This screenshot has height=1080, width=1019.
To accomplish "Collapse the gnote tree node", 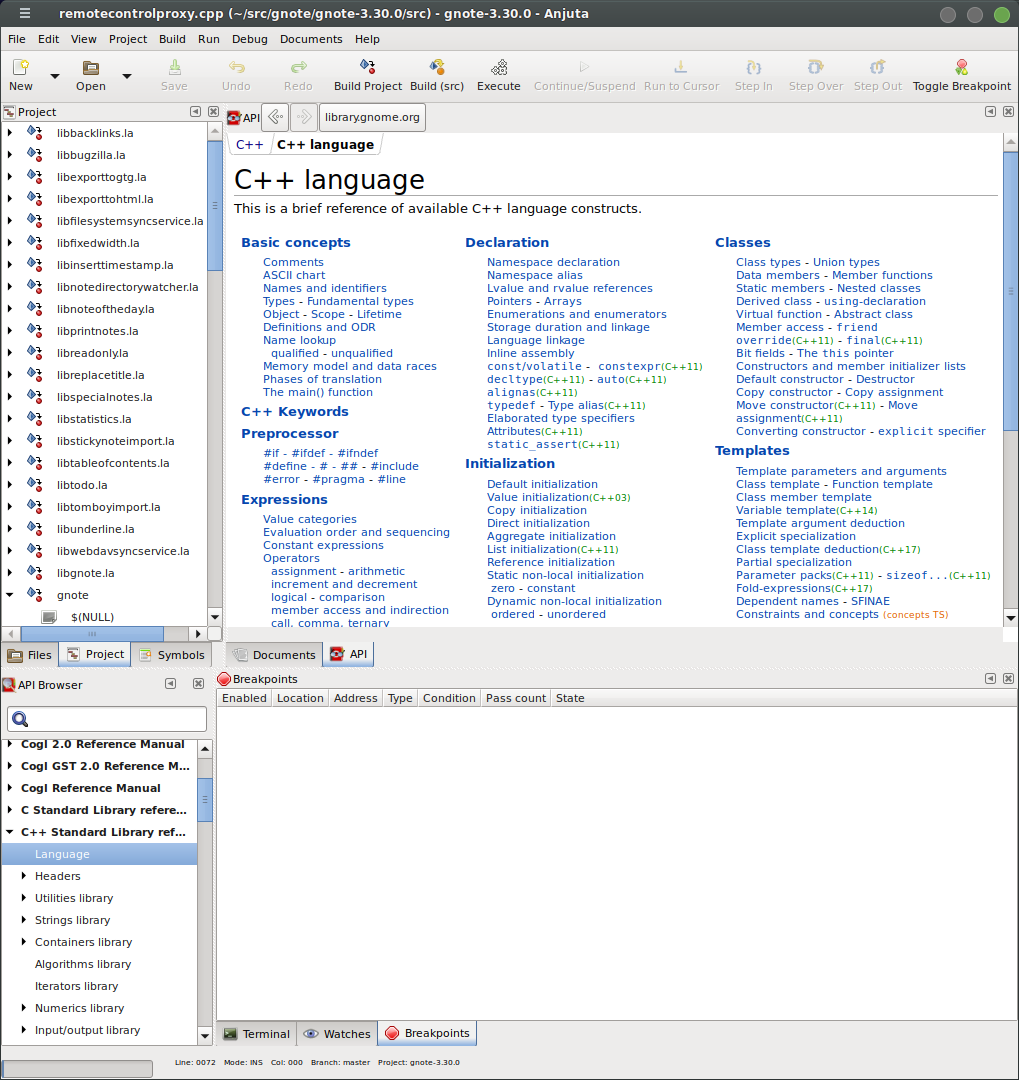I will pos(10,594).
